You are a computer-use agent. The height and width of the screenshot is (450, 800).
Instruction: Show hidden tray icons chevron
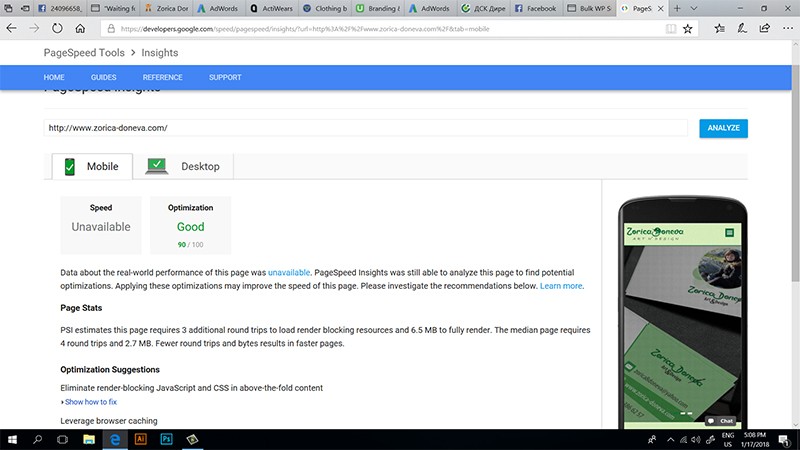coord(670,440)
